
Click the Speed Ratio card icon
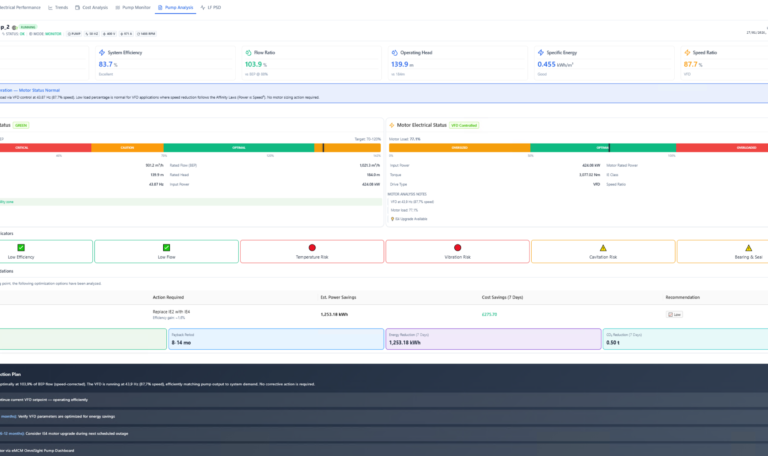point(687,52)
